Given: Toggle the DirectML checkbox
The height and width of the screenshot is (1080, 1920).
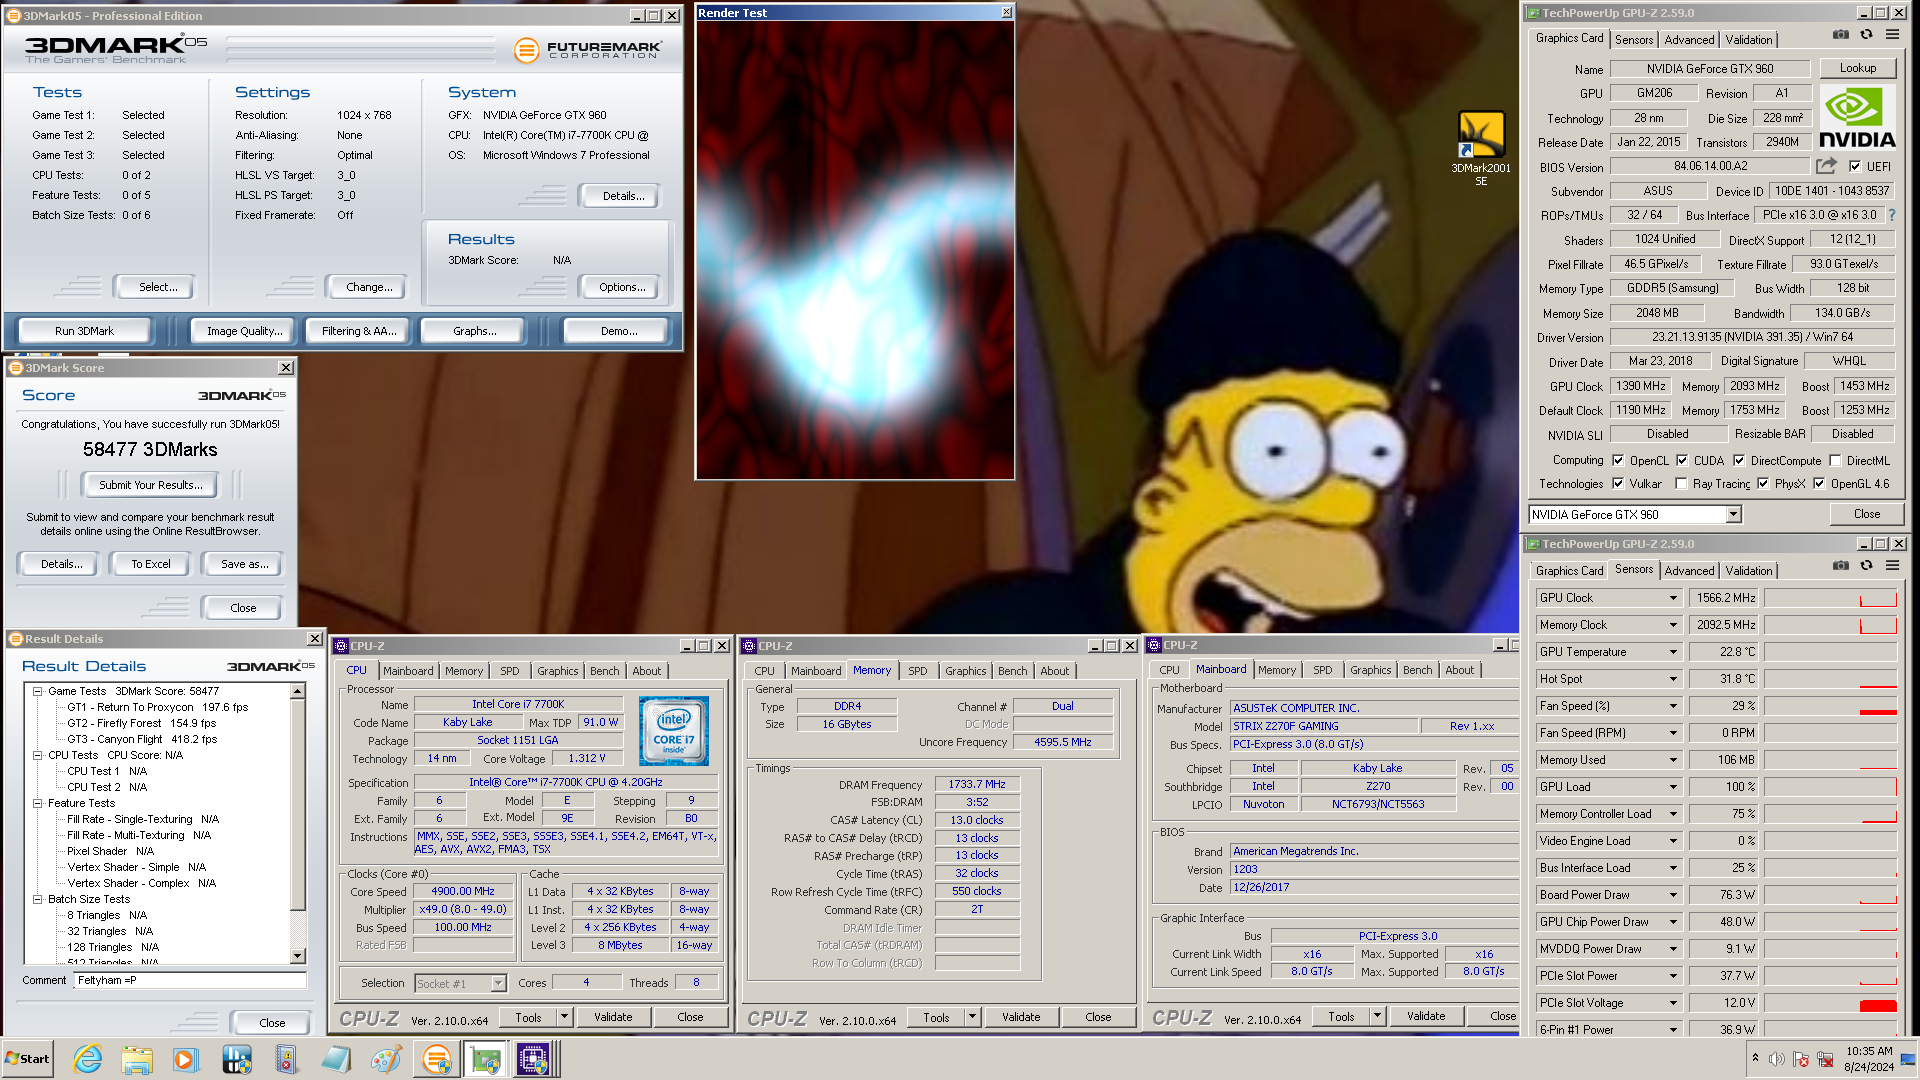Looking at the screenshot, I should pos(1835,461).
